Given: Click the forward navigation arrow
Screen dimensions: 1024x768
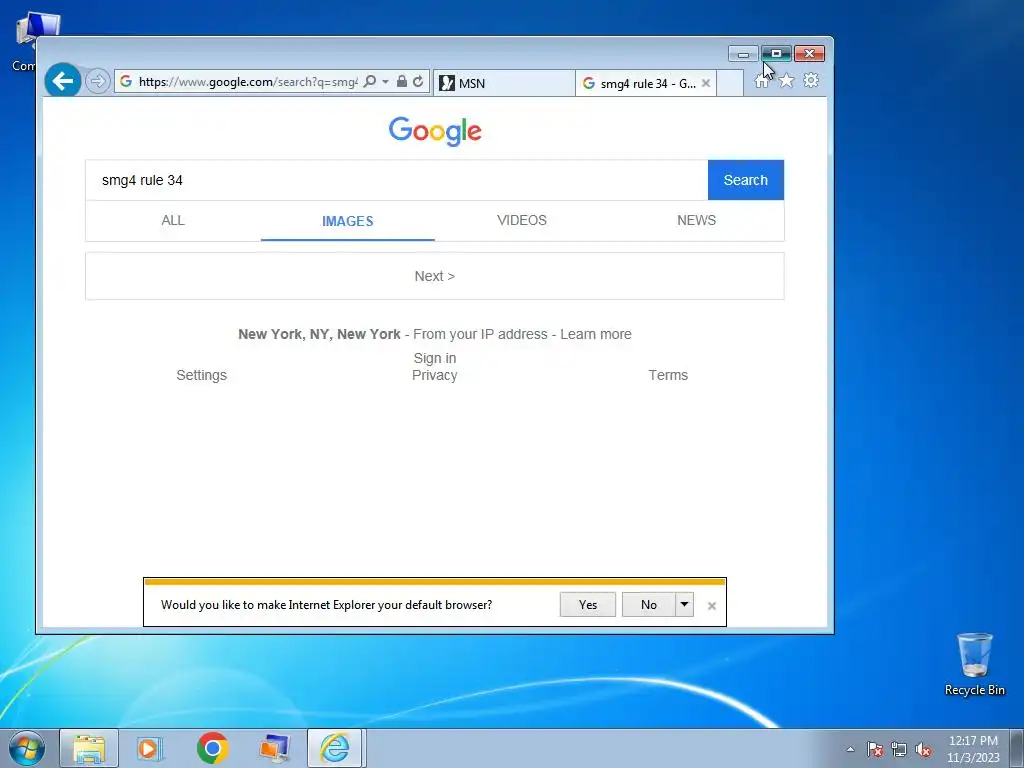Looking at the screenshot, I should point(97,82).
